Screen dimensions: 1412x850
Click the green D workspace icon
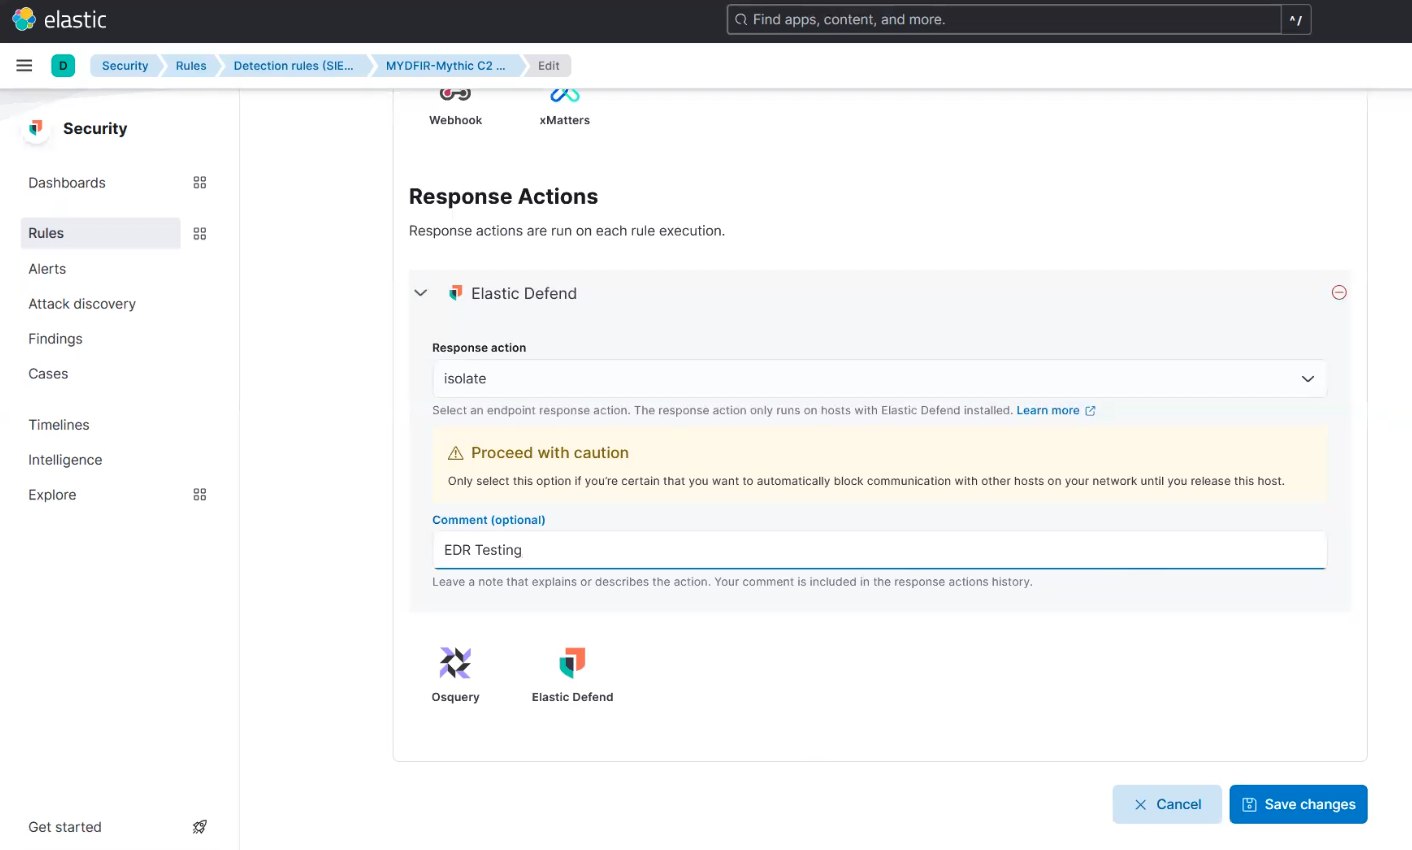63,65
